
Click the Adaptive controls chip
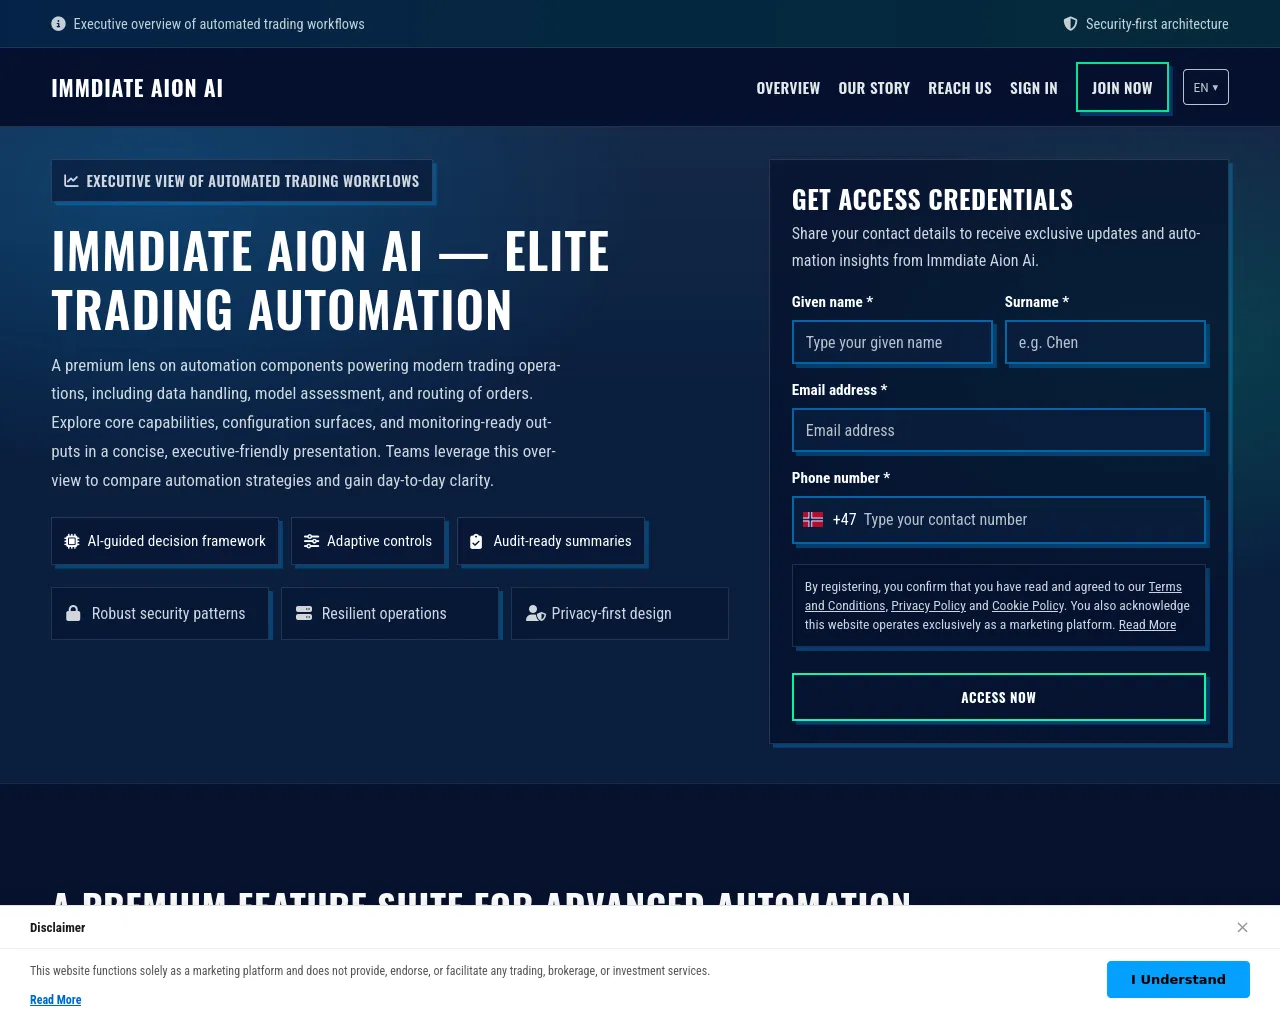[368, 541]
